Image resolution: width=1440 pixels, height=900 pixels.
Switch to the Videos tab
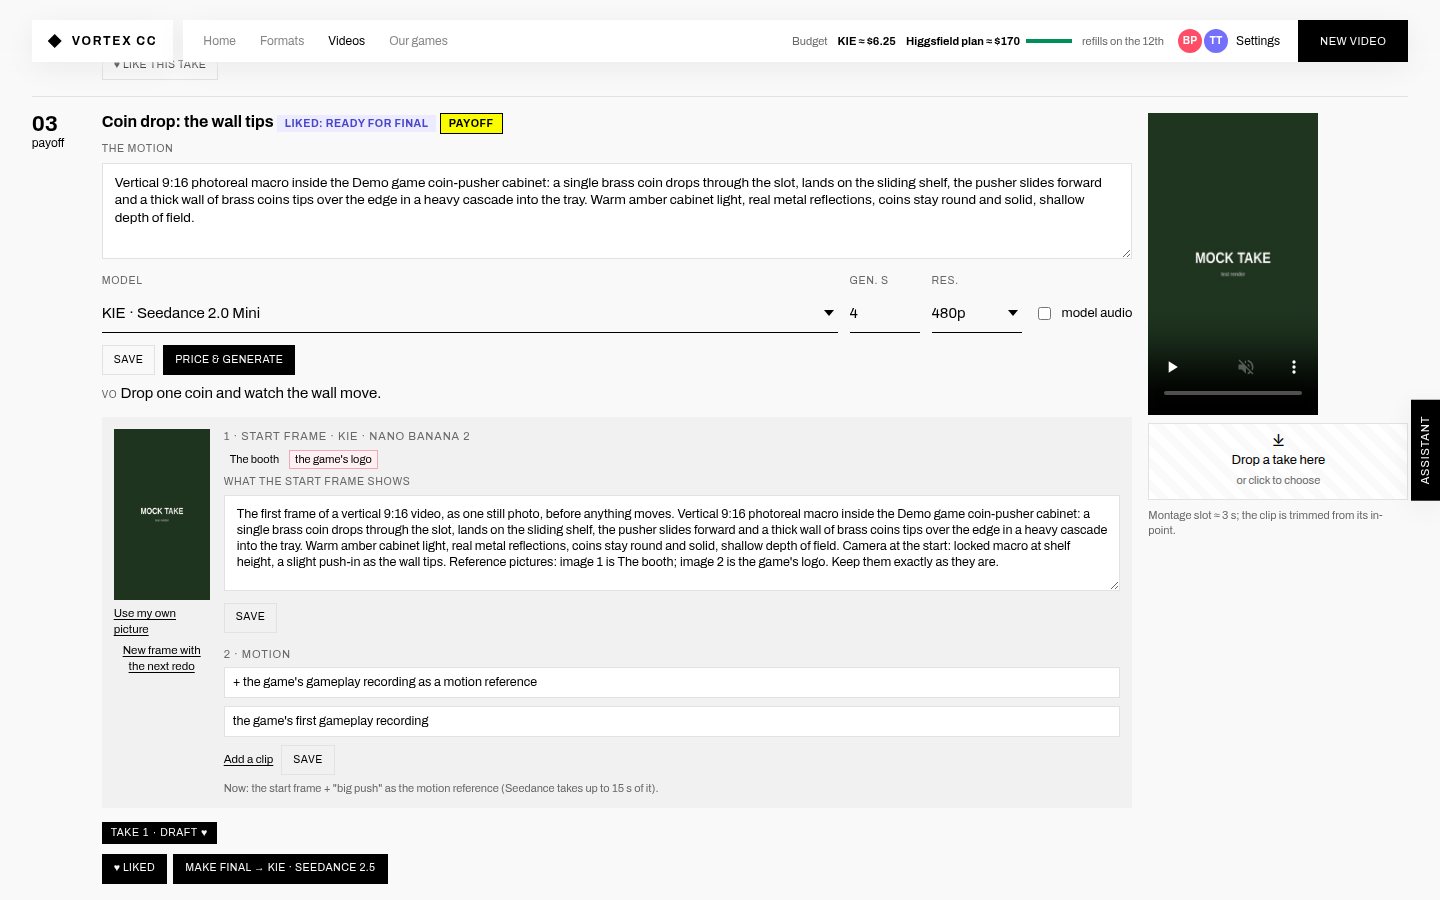346,41
